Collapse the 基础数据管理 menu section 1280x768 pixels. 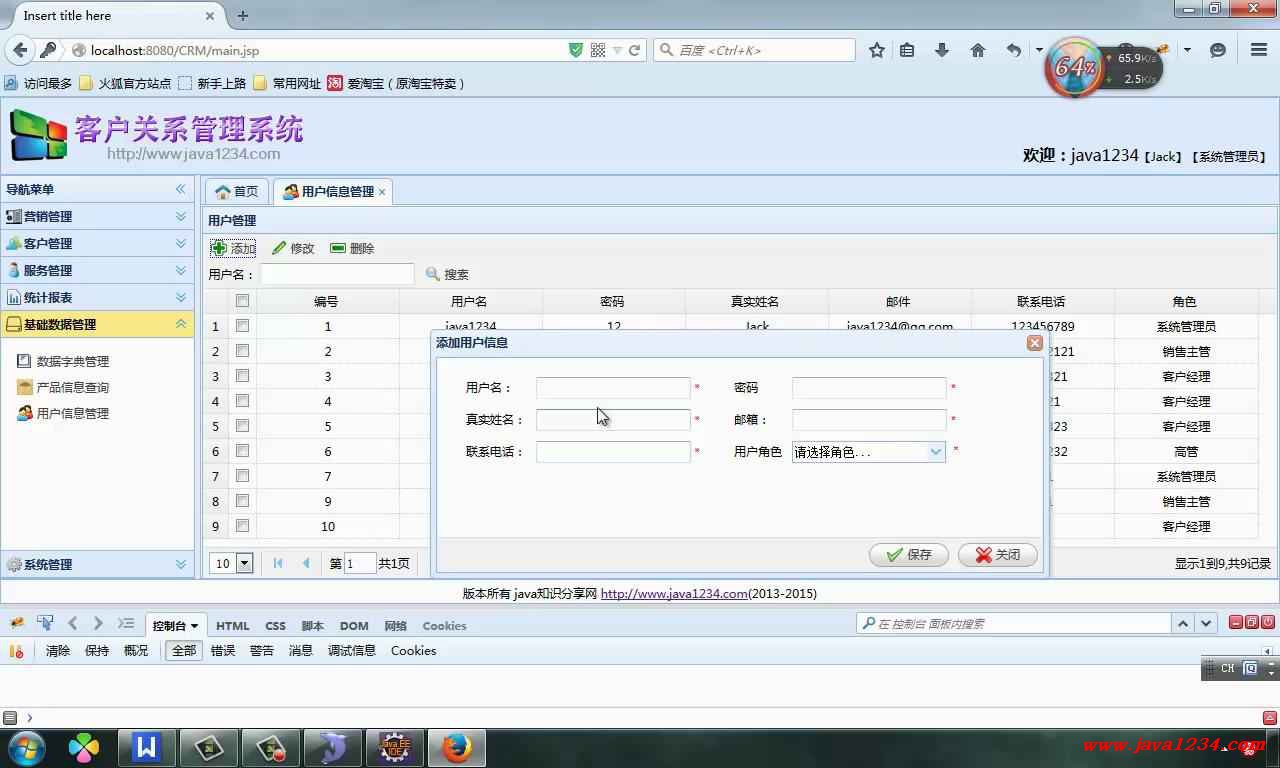point(181,324)
